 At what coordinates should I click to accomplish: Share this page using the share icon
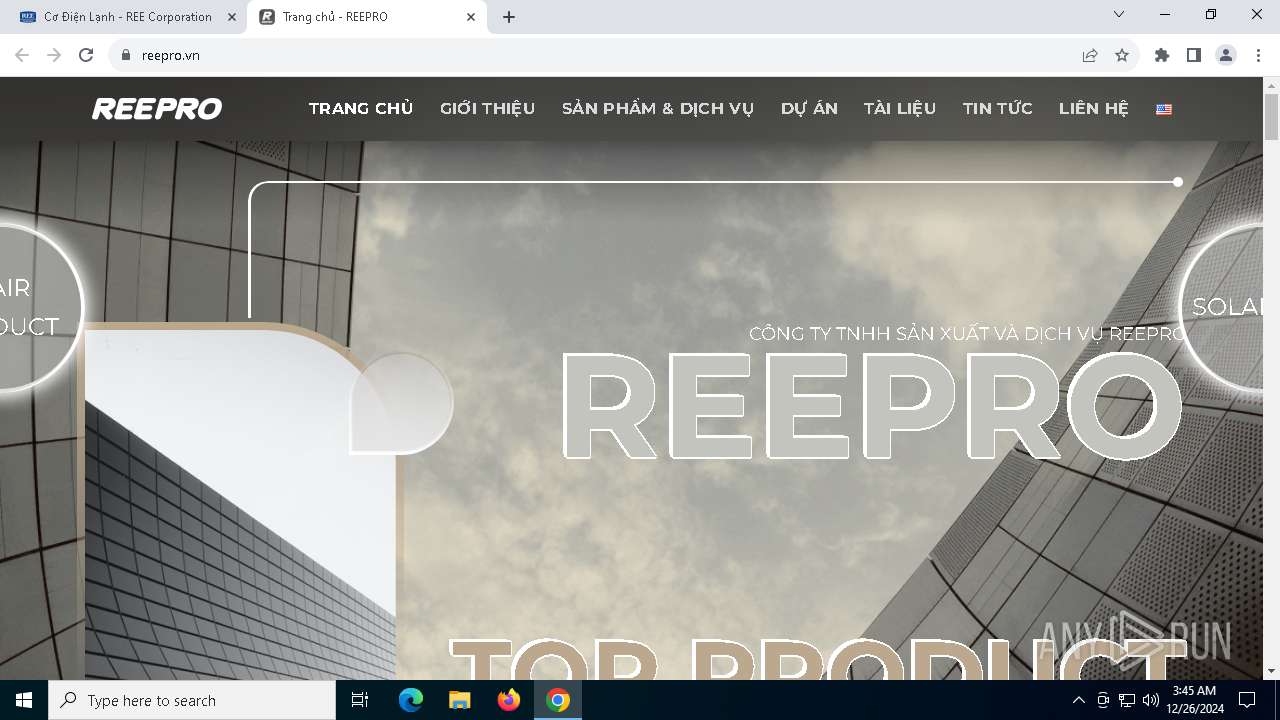pyautogui.click(x=1090, y=55)
